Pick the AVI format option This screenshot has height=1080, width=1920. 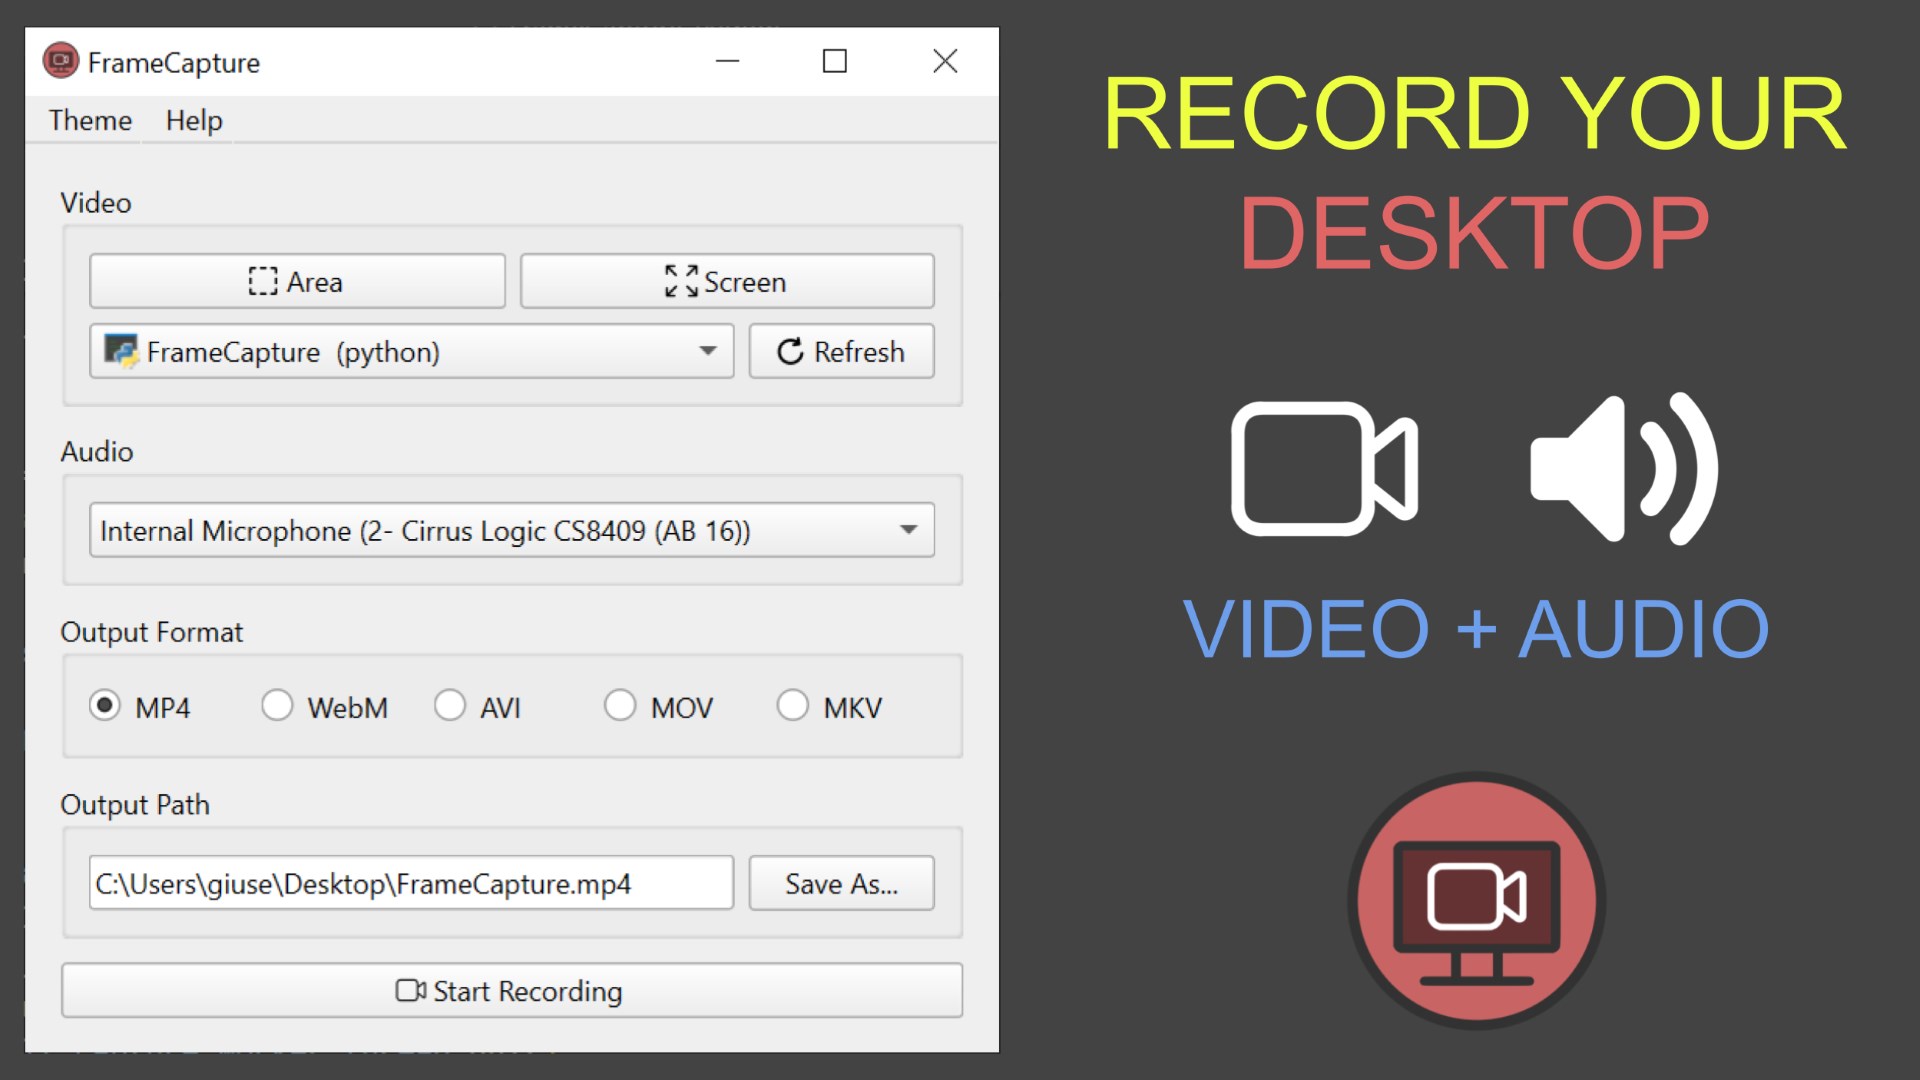click(450, 706)
